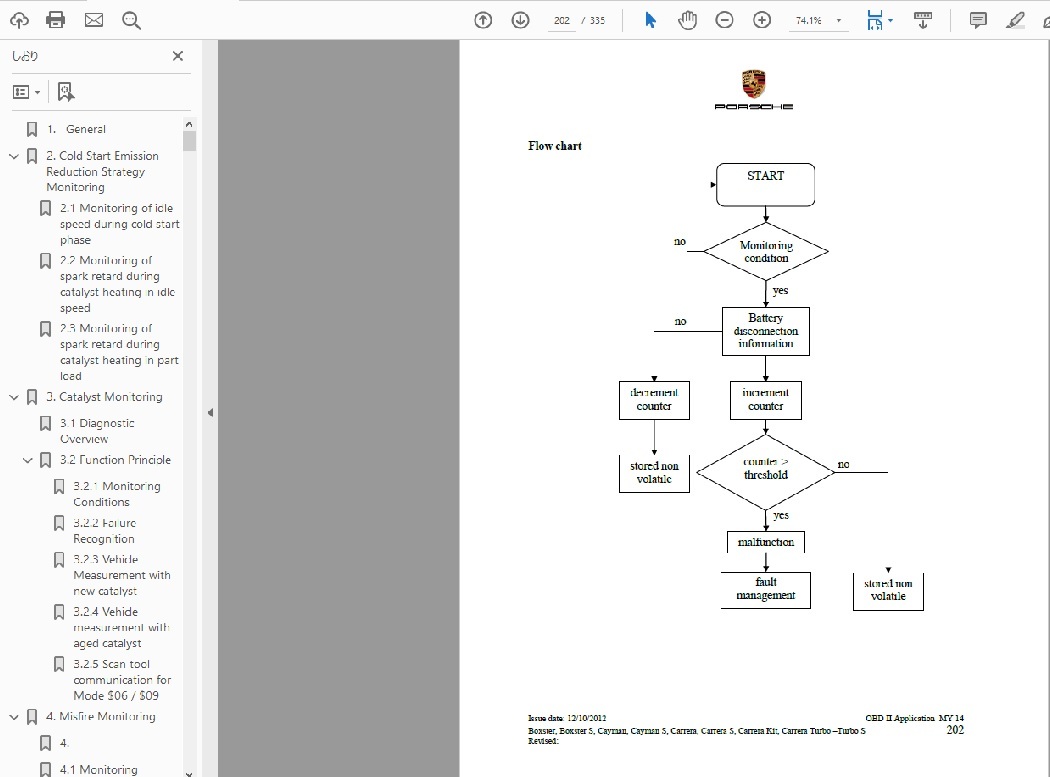Open 2.3 spark retard part load bookmark
Viewport: 1050px width, 777px height.
coord(119,352)
